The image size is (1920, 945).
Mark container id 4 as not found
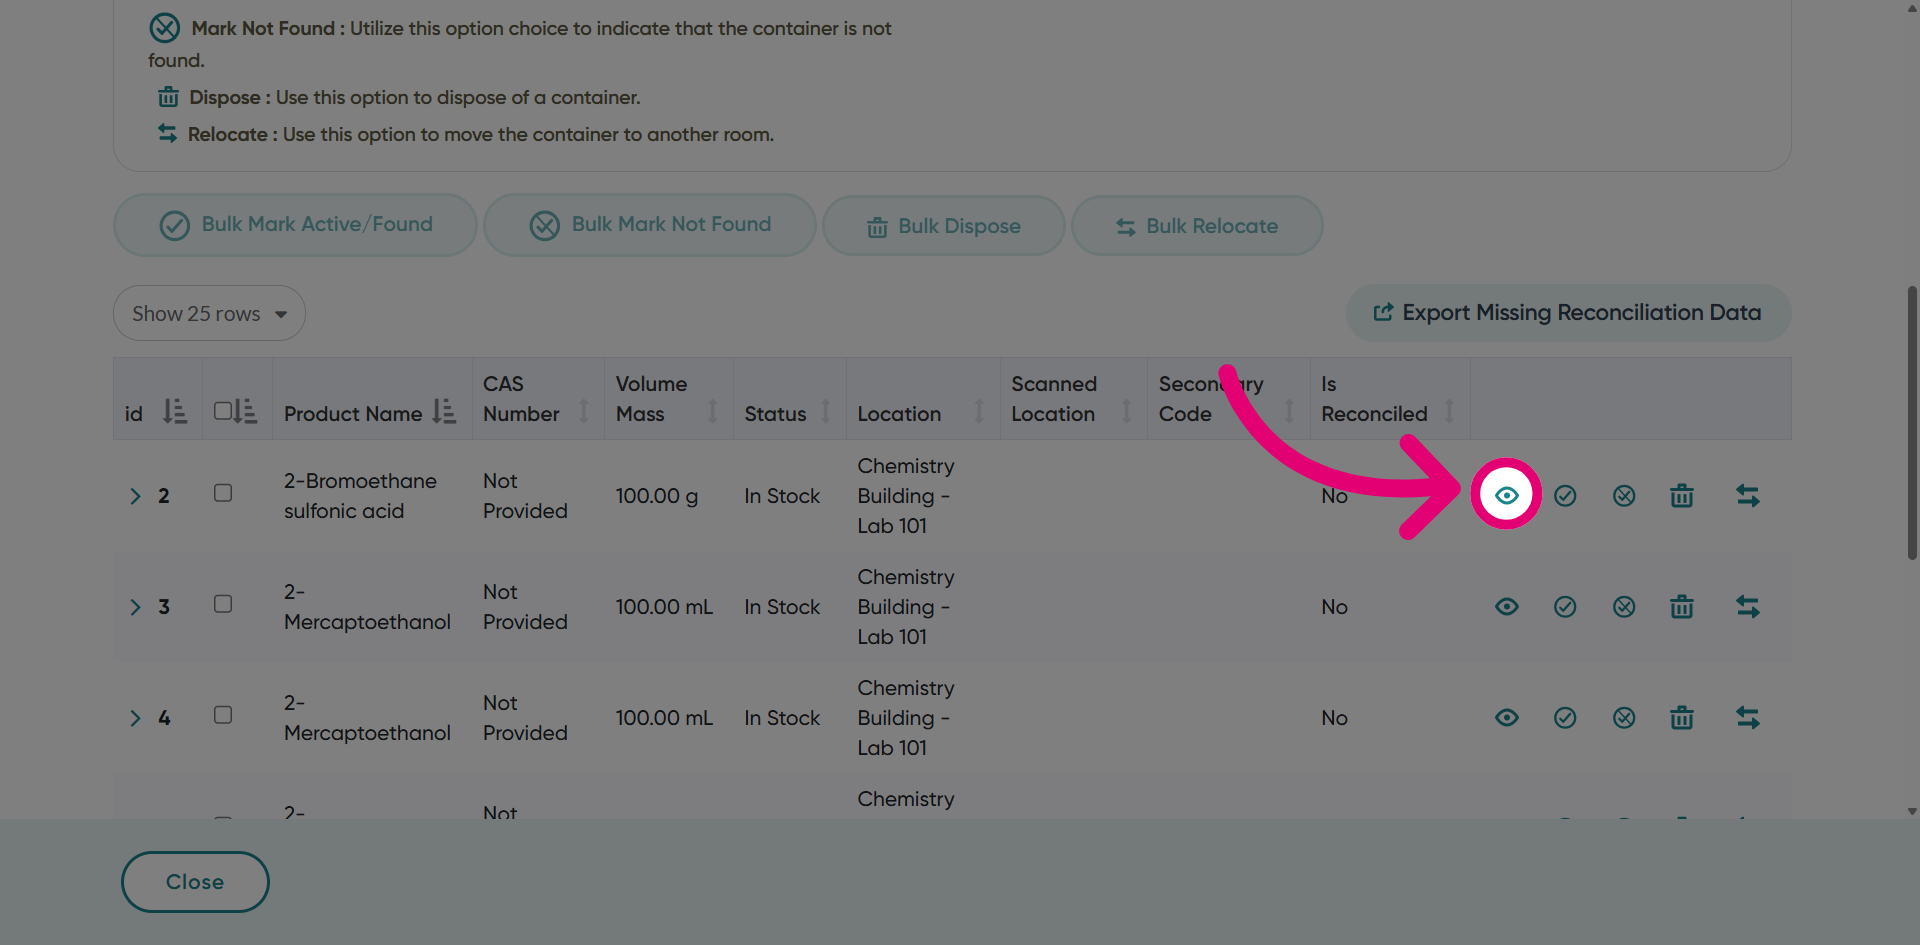click(1624, 717)
